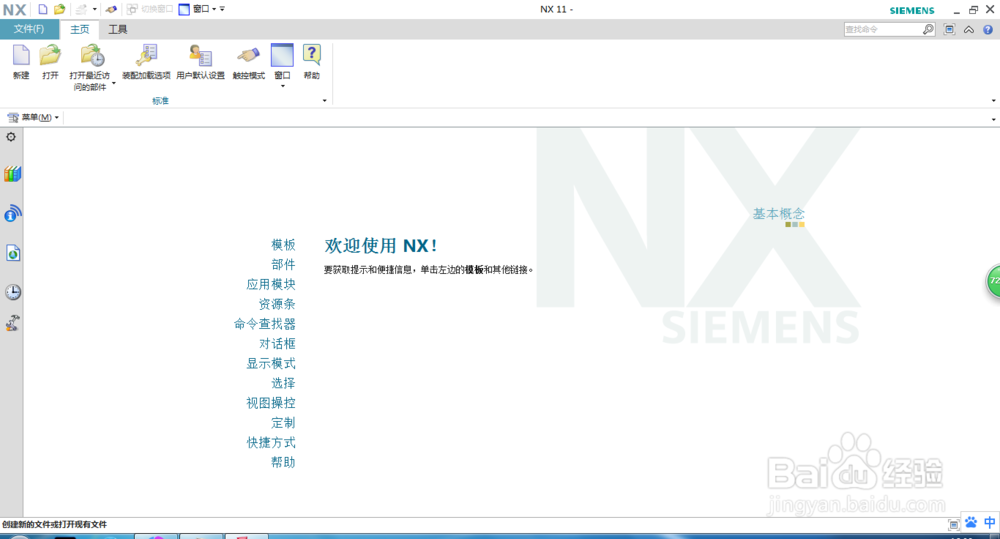Click 窗口 icon in quick access toolbar
This screenshot has width=1000, height=539.
pyautogui.click(x=184, y=10)
